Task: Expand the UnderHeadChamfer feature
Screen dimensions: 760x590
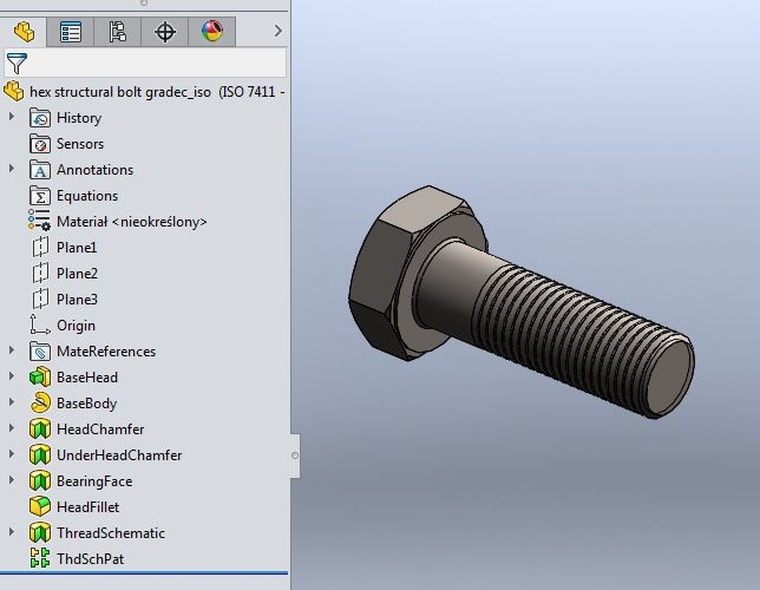Action: pos(12,454)
